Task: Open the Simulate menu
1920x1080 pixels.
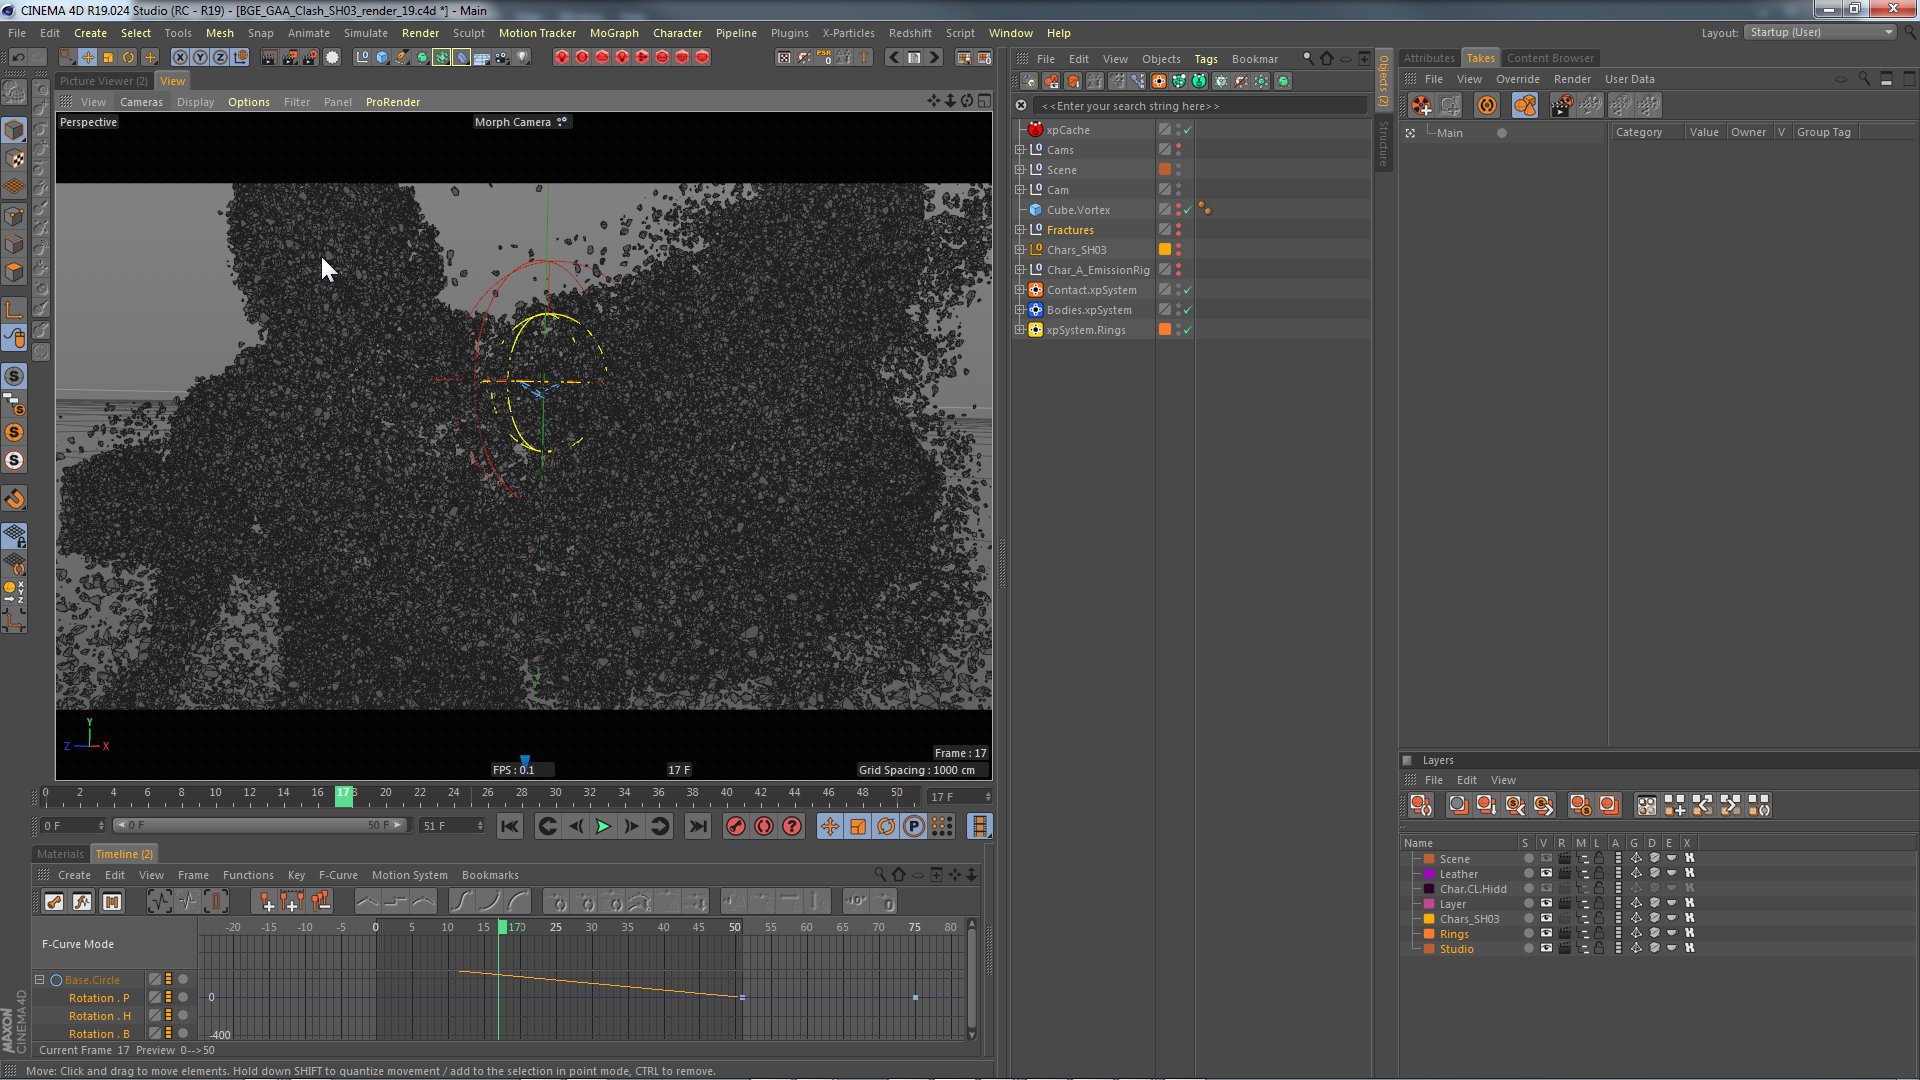Action: pos(366,33)
